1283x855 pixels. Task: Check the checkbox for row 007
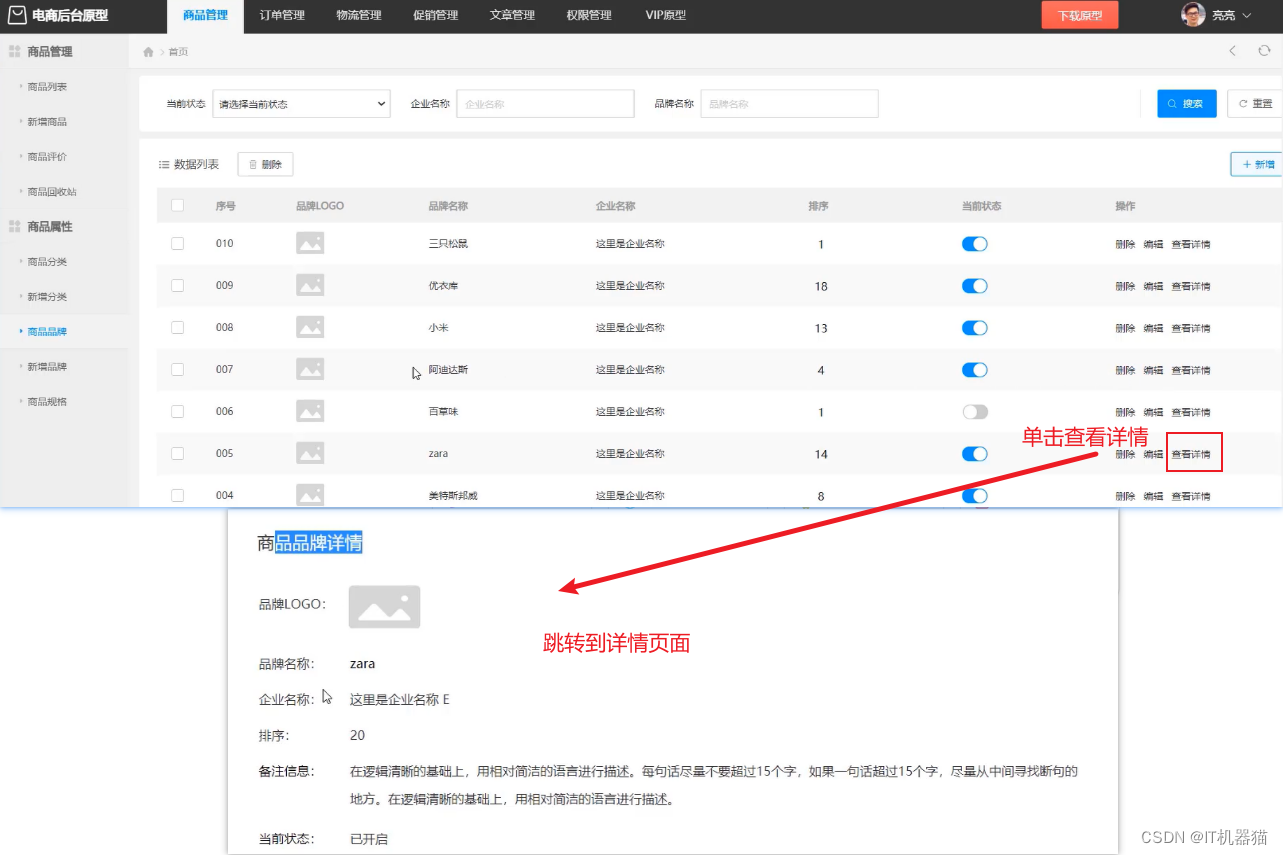pos(178,369)
